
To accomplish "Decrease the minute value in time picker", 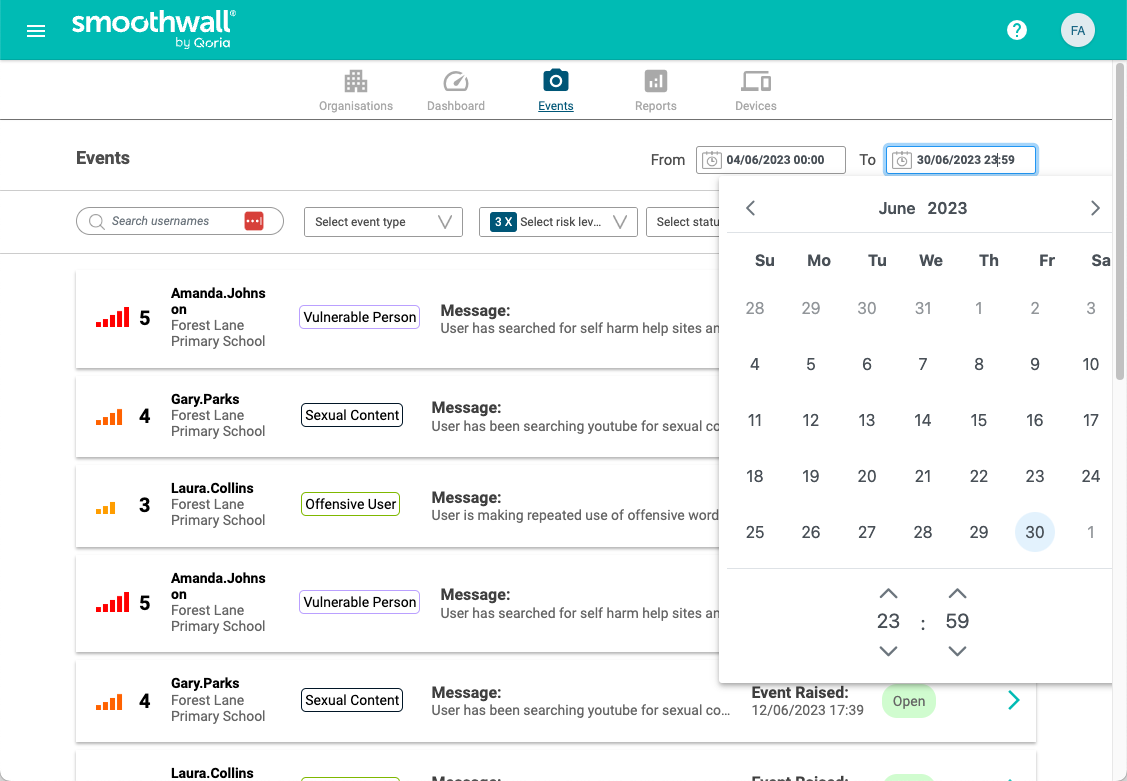I will [x=957, y=651].
